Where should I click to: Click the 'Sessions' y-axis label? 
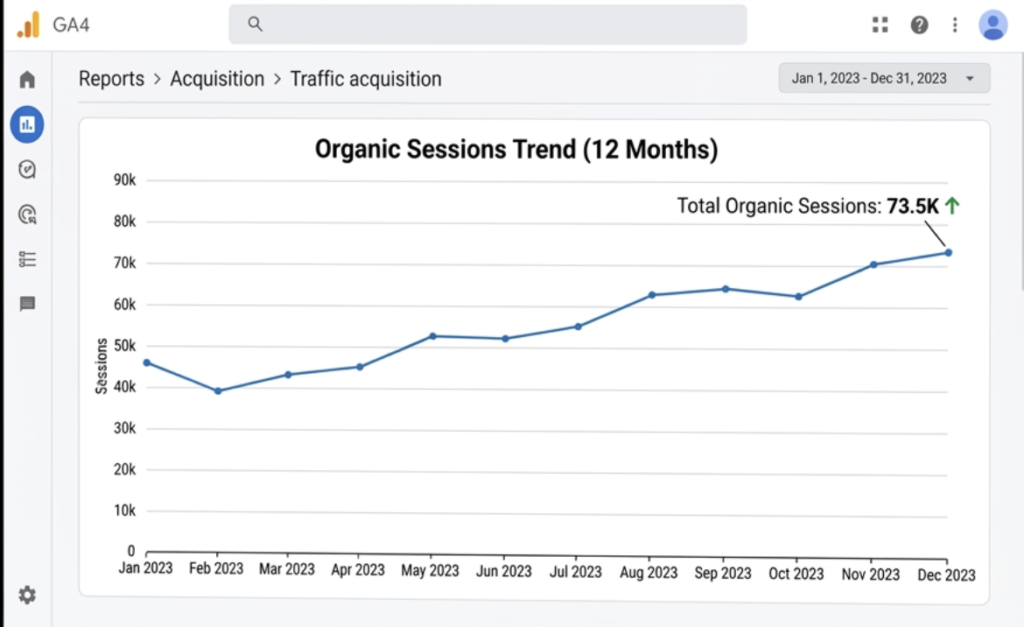point(101,366)
